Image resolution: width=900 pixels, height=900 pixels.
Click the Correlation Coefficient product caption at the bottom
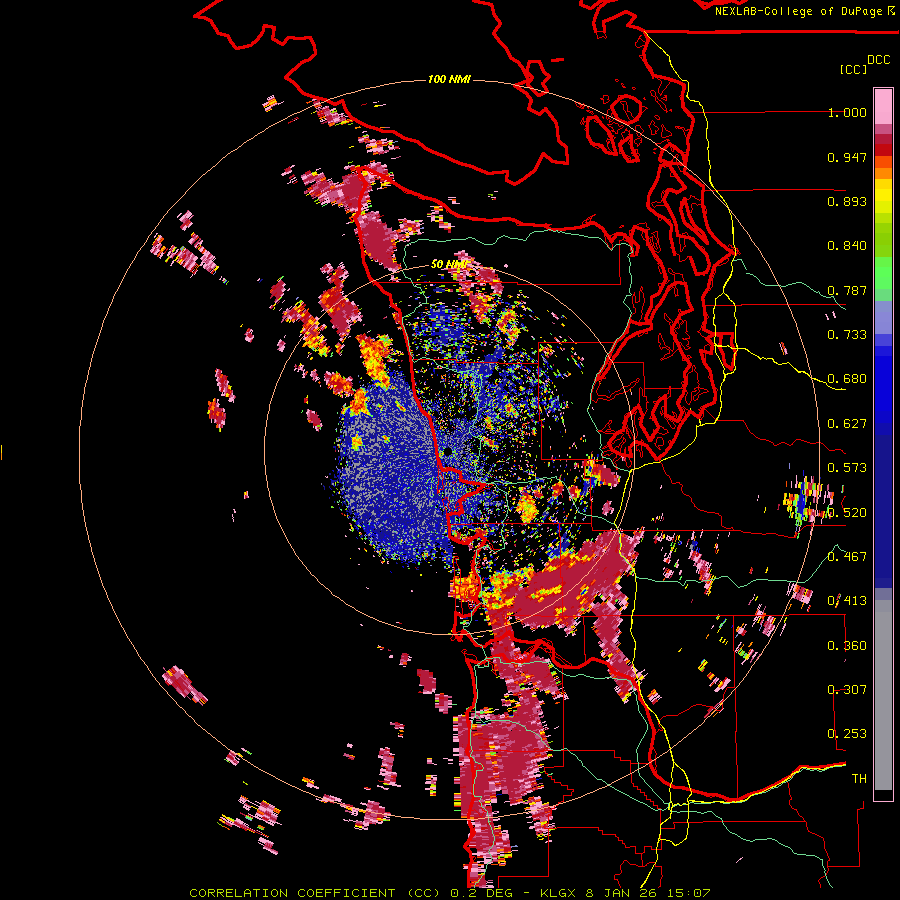click(449, 893)
